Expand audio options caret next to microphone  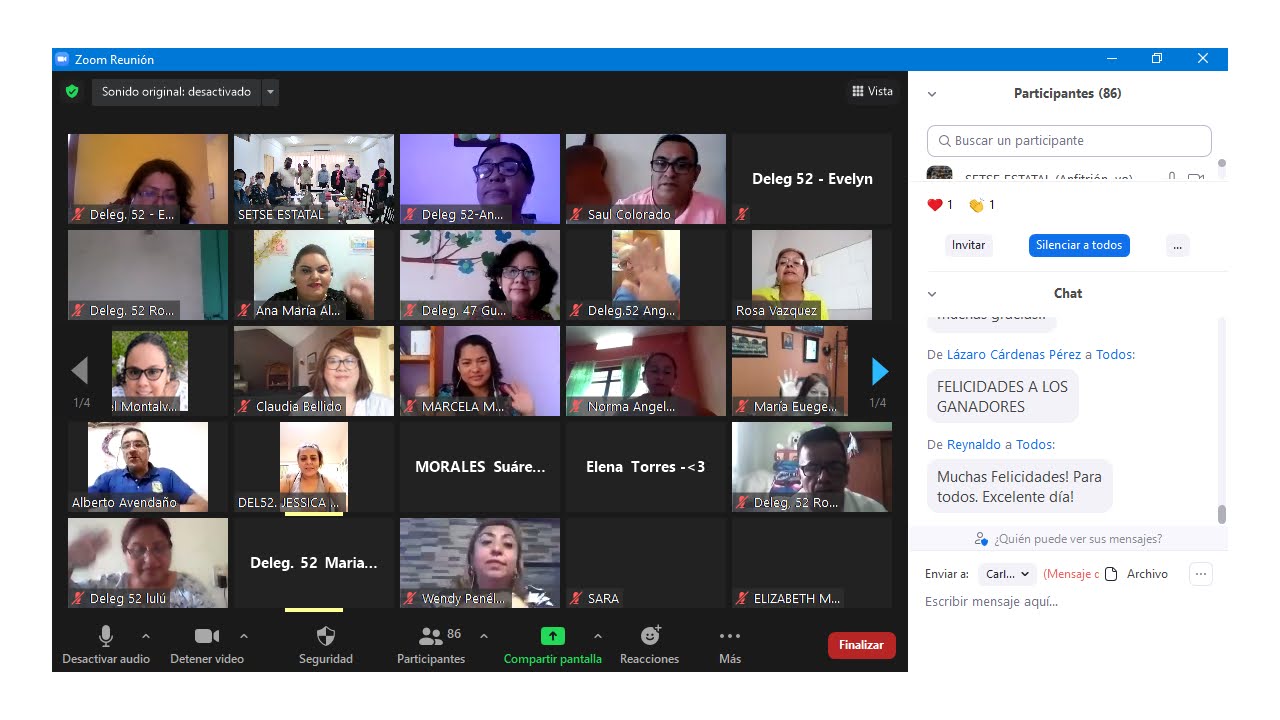pos(146,636)
